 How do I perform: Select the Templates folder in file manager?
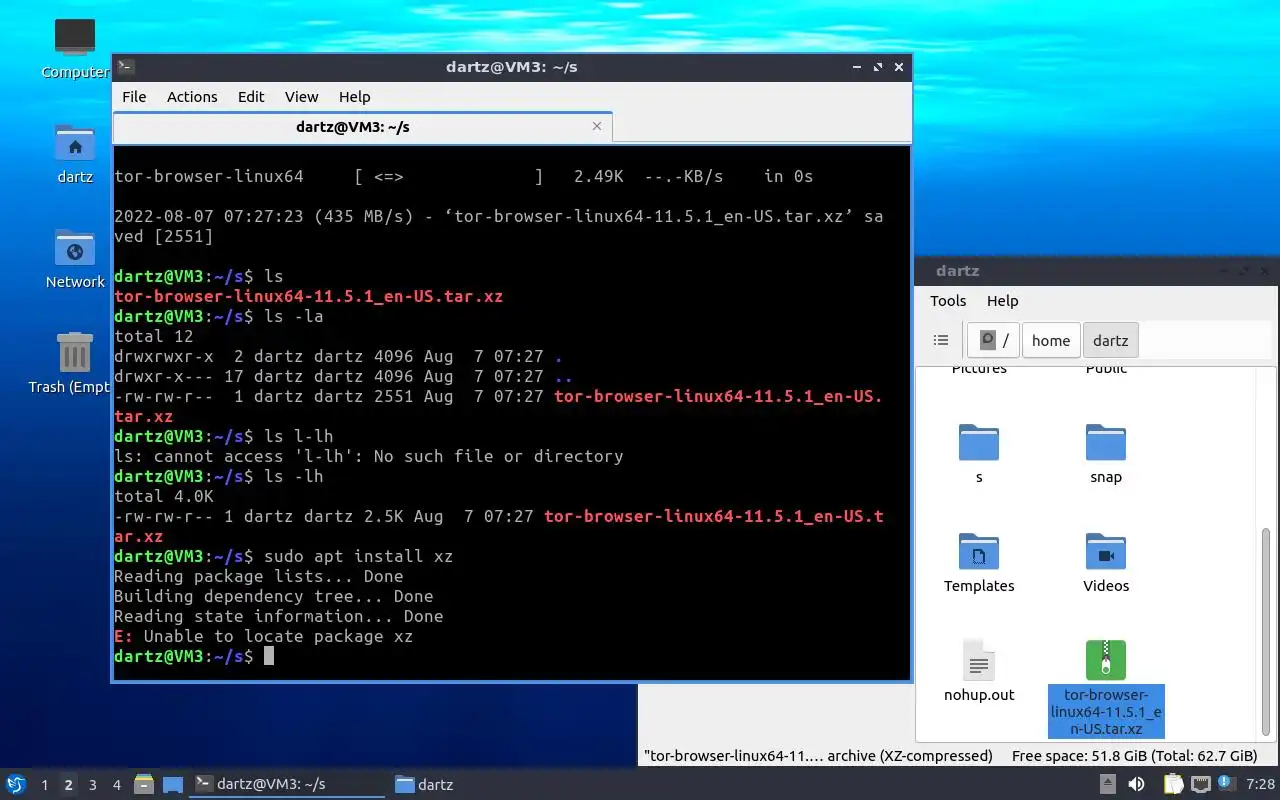pyautogui.click(x=979, y=563)
